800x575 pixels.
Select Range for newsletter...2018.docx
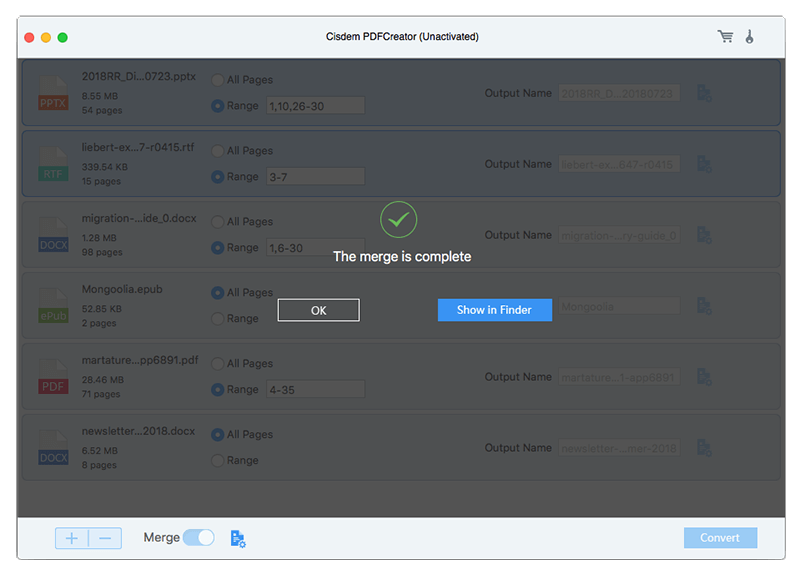(x=217, y=460)
